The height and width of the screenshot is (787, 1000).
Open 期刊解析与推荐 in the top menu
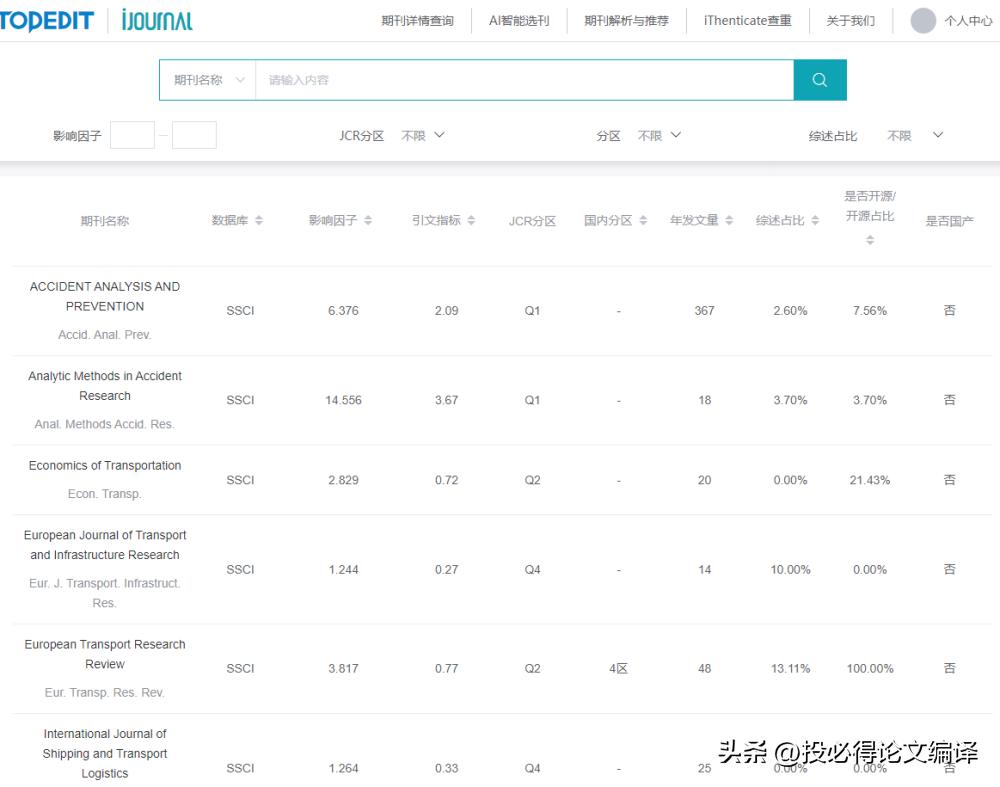627,19
